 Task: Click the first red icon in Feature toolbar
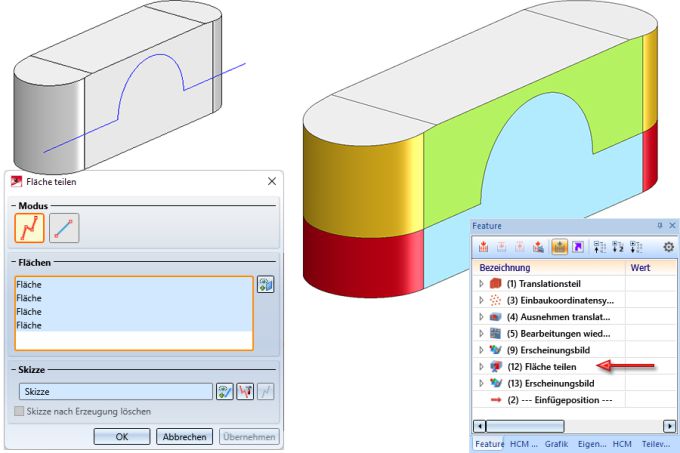click(484, 246)
